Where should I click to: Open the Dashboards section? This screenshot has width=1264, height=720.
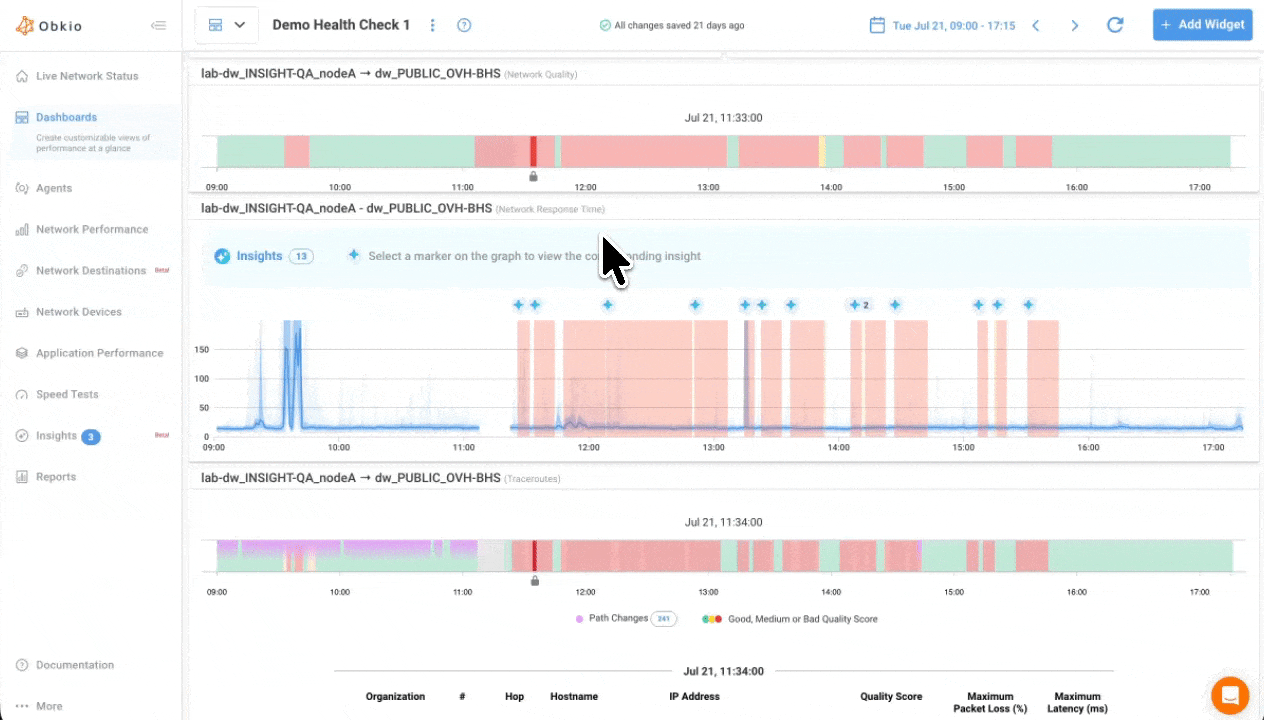click(66, 117)
